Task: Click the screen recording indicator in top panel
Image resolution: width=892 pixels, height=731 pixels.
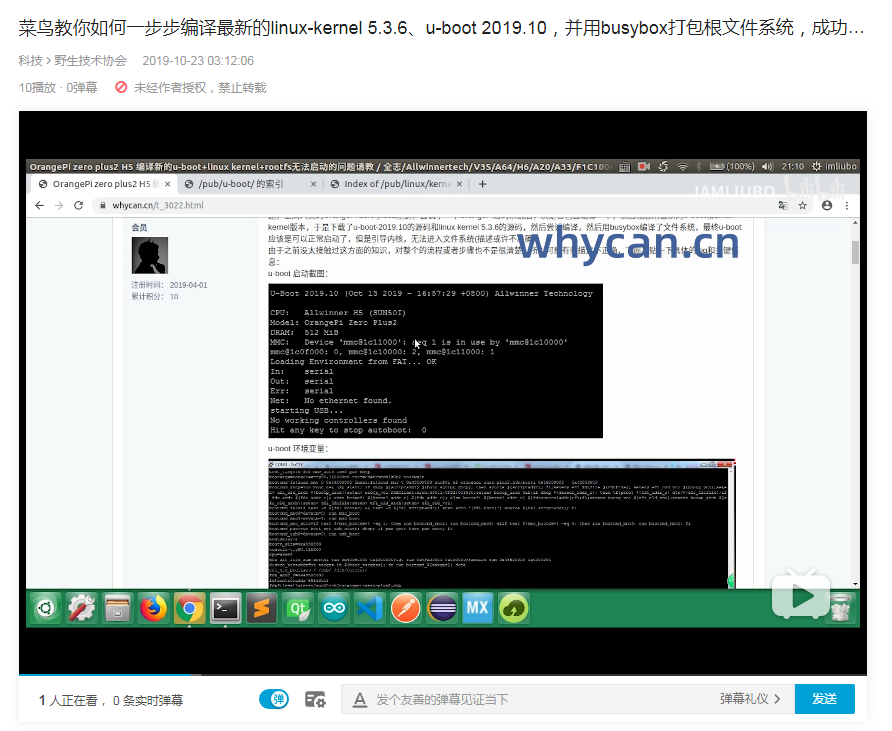Action: [644, 166]
